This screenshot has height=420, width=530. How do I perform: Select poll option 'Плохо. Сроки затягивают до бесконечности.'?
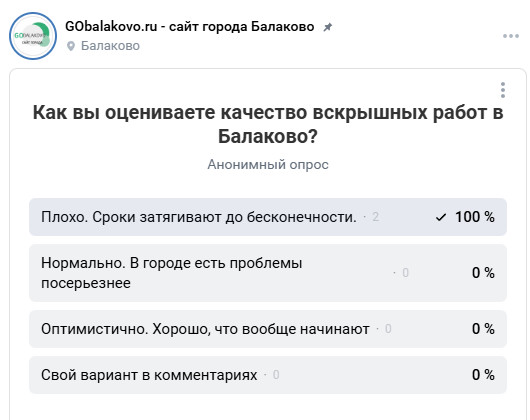pyautogui.click(x=268, y=217)
